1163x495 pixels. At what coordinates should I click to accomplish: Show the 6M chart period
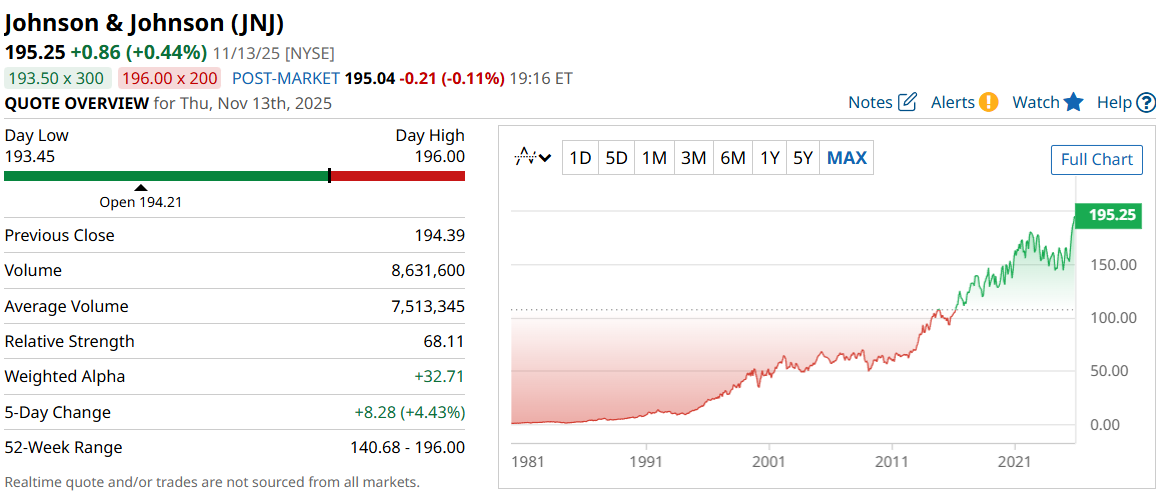click(x=733, y=158)
